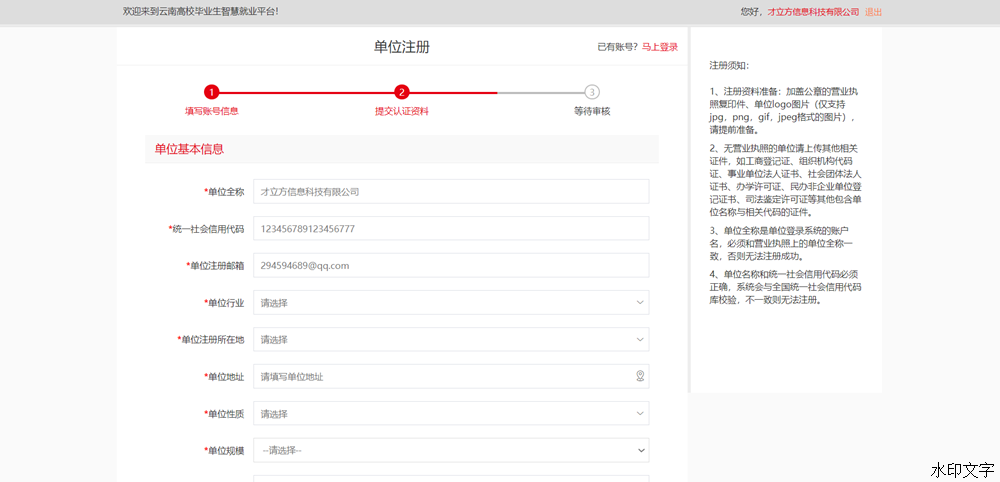Focus the 单位全称 input field
The width and height of the screenshot is (1000, 482).
[451, 192]
